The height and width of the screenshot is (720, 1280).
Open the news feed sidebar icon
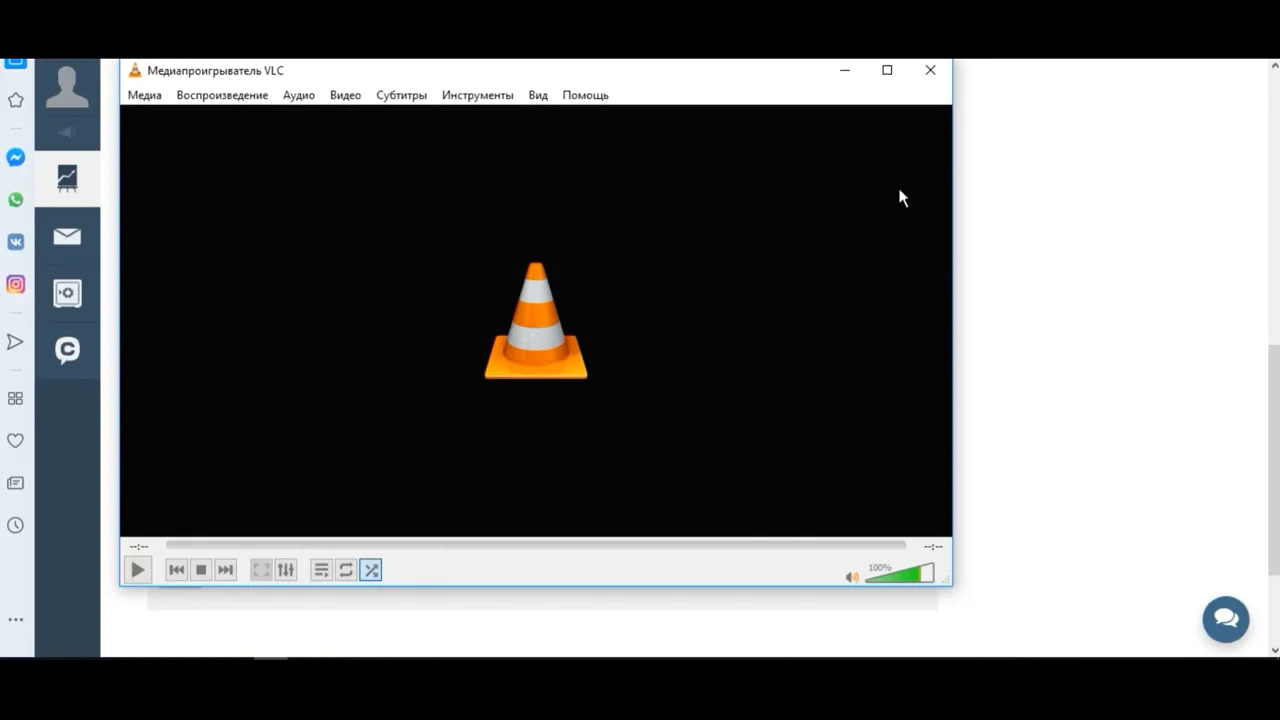pyautogui.click(x=16, y=483)
